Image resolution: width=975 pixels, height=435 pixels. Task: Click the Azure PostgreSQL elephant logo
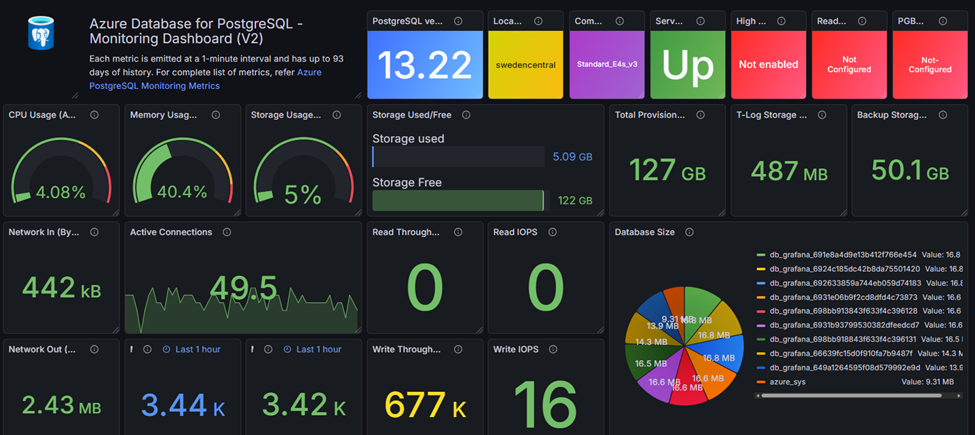pos(42,34)
